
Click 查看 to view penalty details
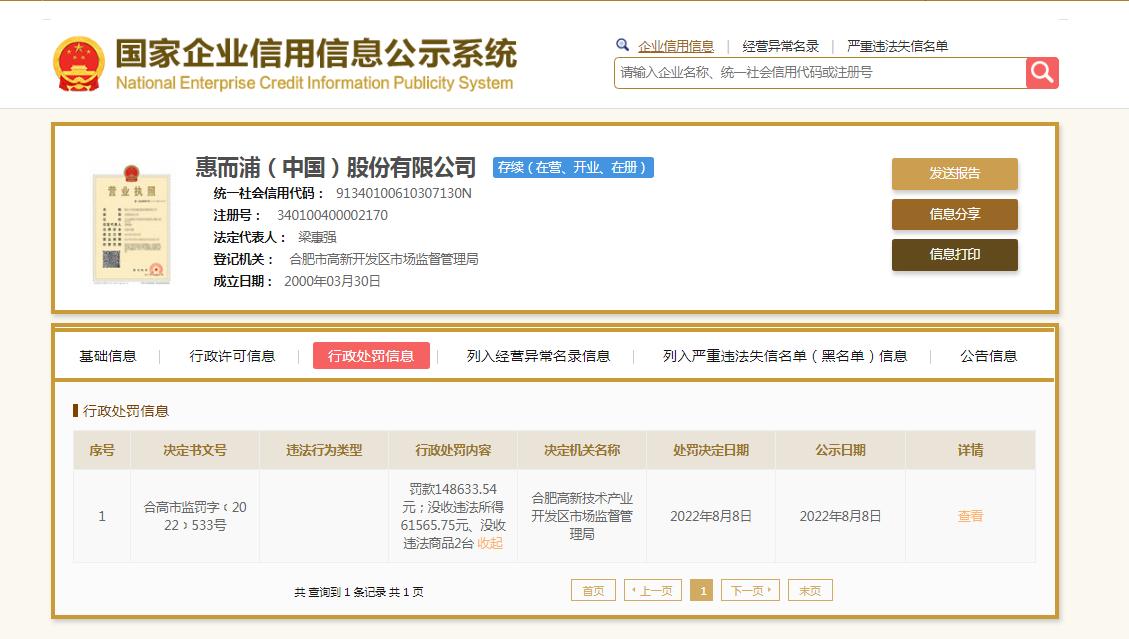(x=970, y=516)
